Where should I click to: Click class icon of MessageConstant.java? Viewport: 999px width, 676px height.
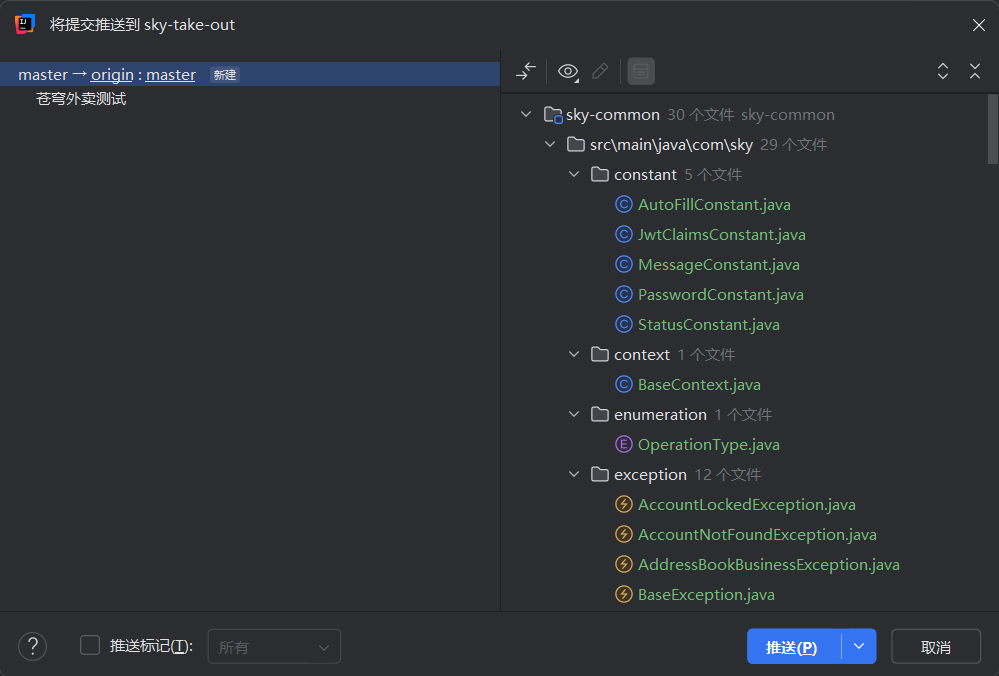(624, 264)
